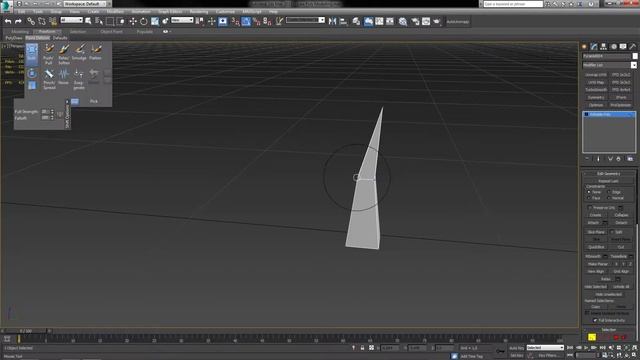Toggle the 3D Snaps icon
The height and width of the screenshot is (360, 640).
235,21
